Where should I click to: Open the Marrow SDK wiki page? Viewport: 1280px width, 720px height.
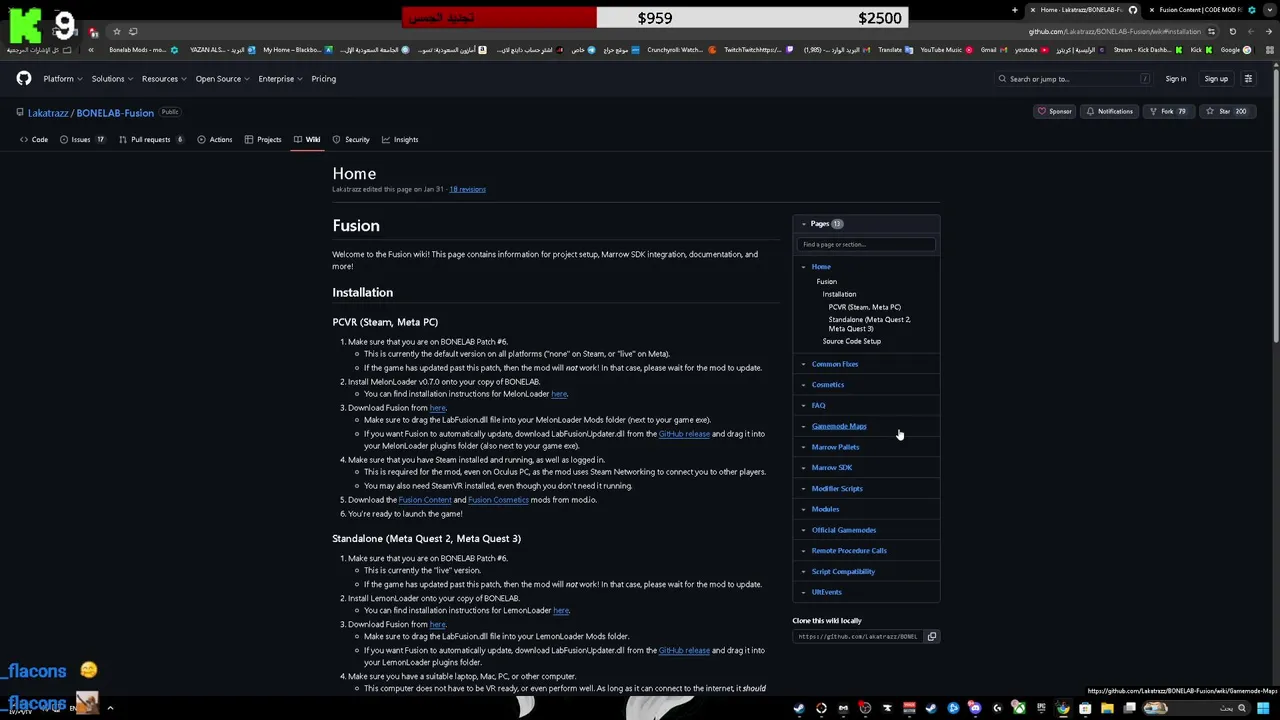pyautogui.click(x=832, y=468)
